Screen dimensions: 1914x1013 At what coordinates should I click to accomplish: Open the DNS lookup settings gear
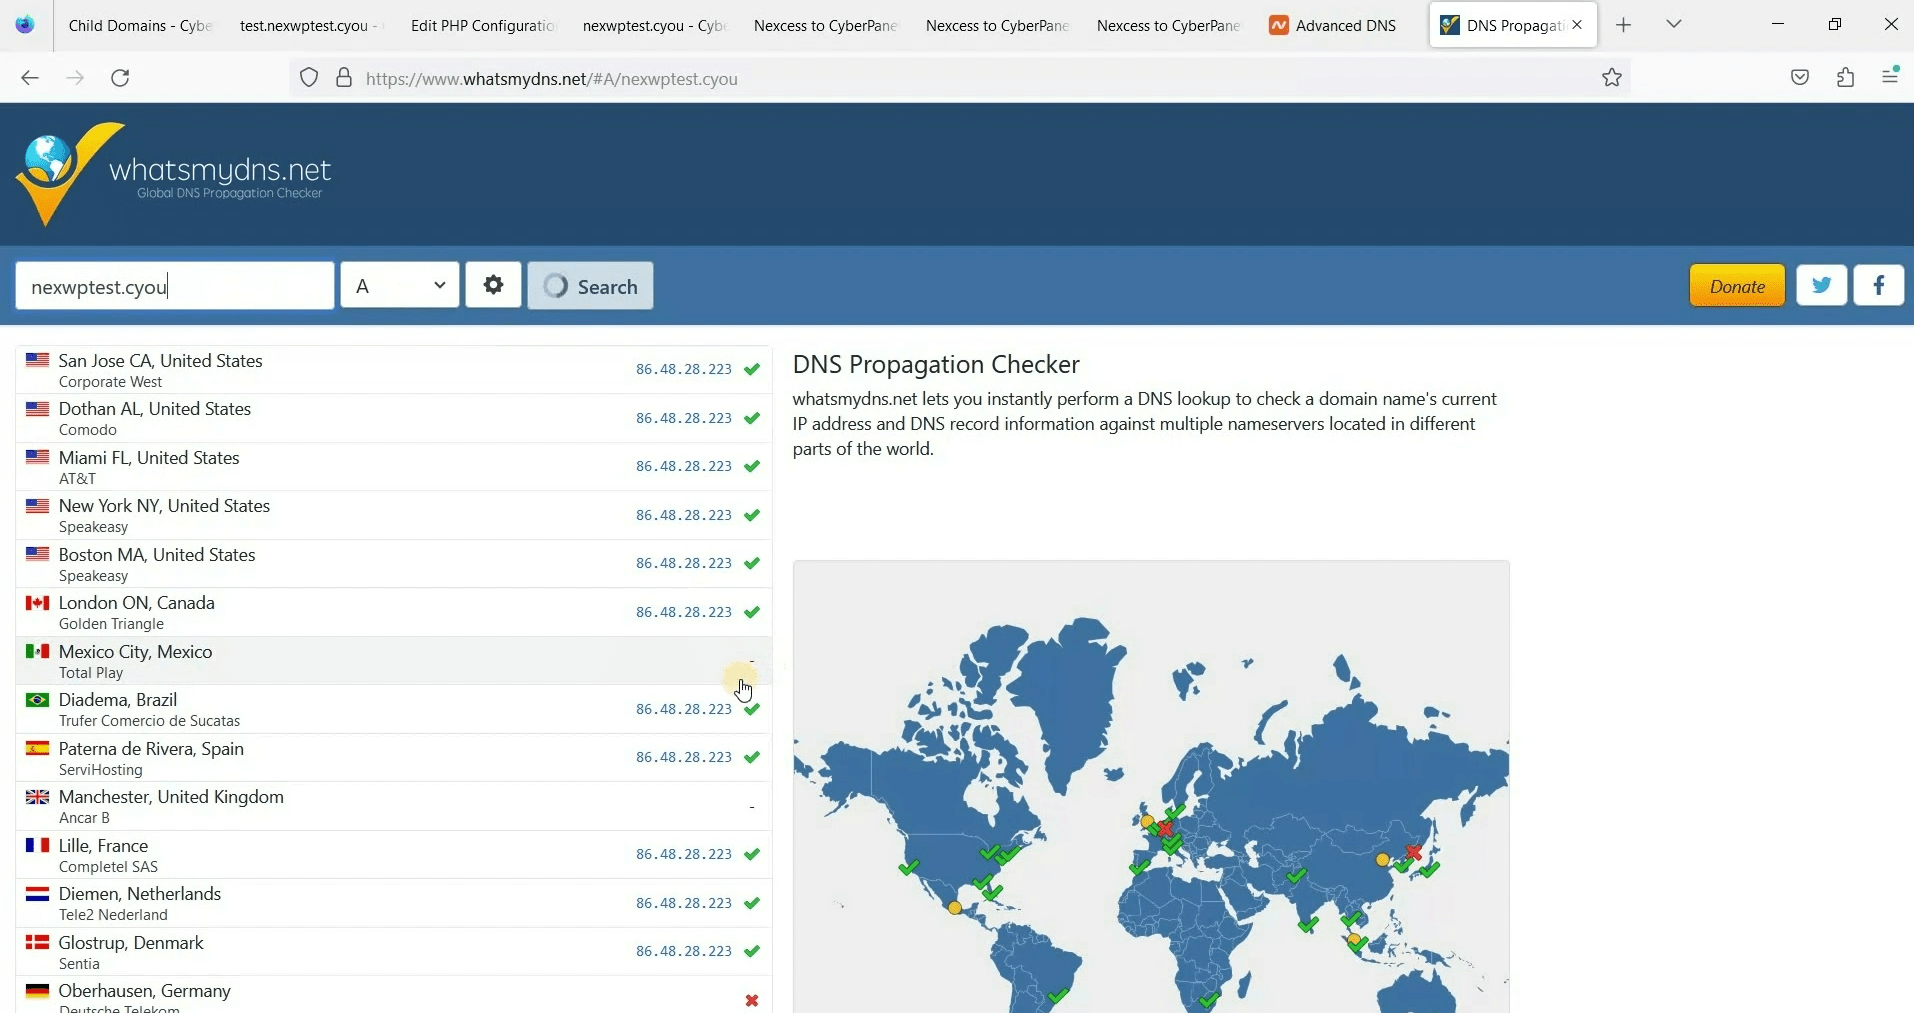click(x=493, y=285)
